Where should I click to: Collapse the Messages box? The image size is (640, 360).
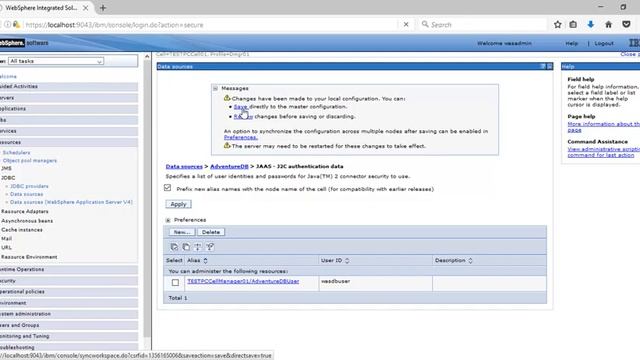click(x=215, y=88)
